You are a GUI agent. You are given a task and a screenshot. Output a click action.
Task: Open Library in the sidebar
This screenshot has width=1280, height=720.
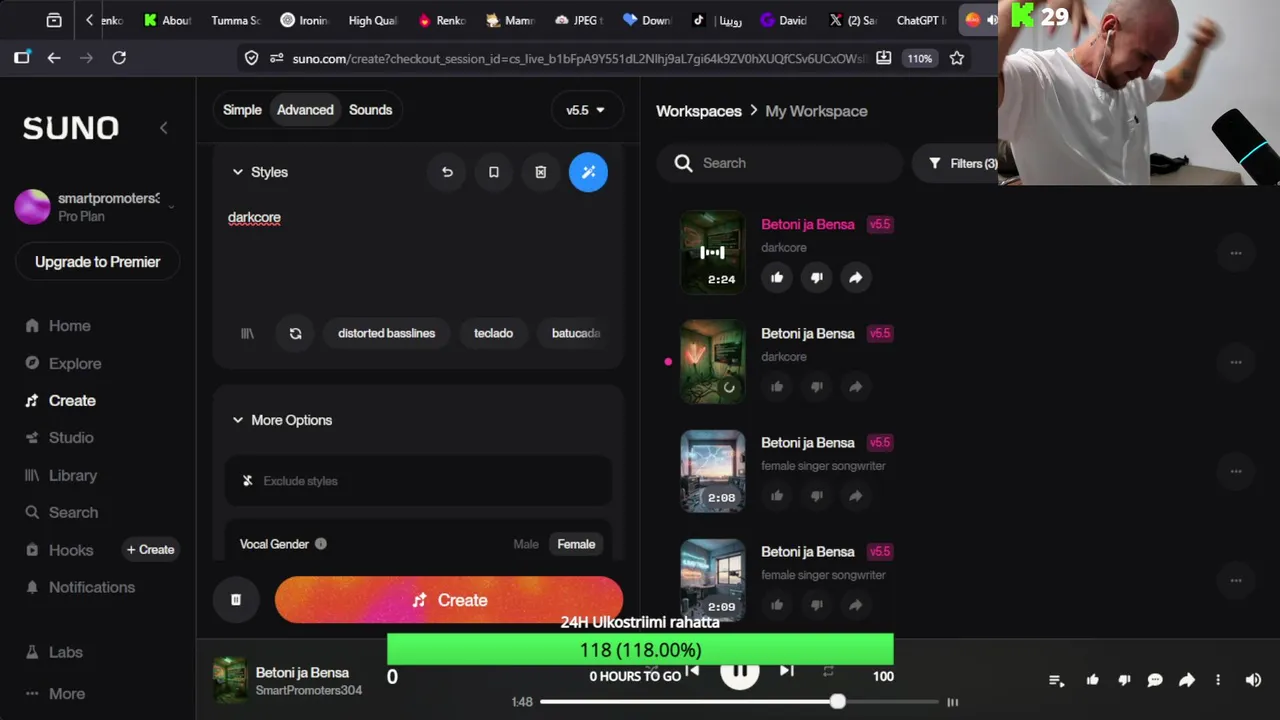61,475
